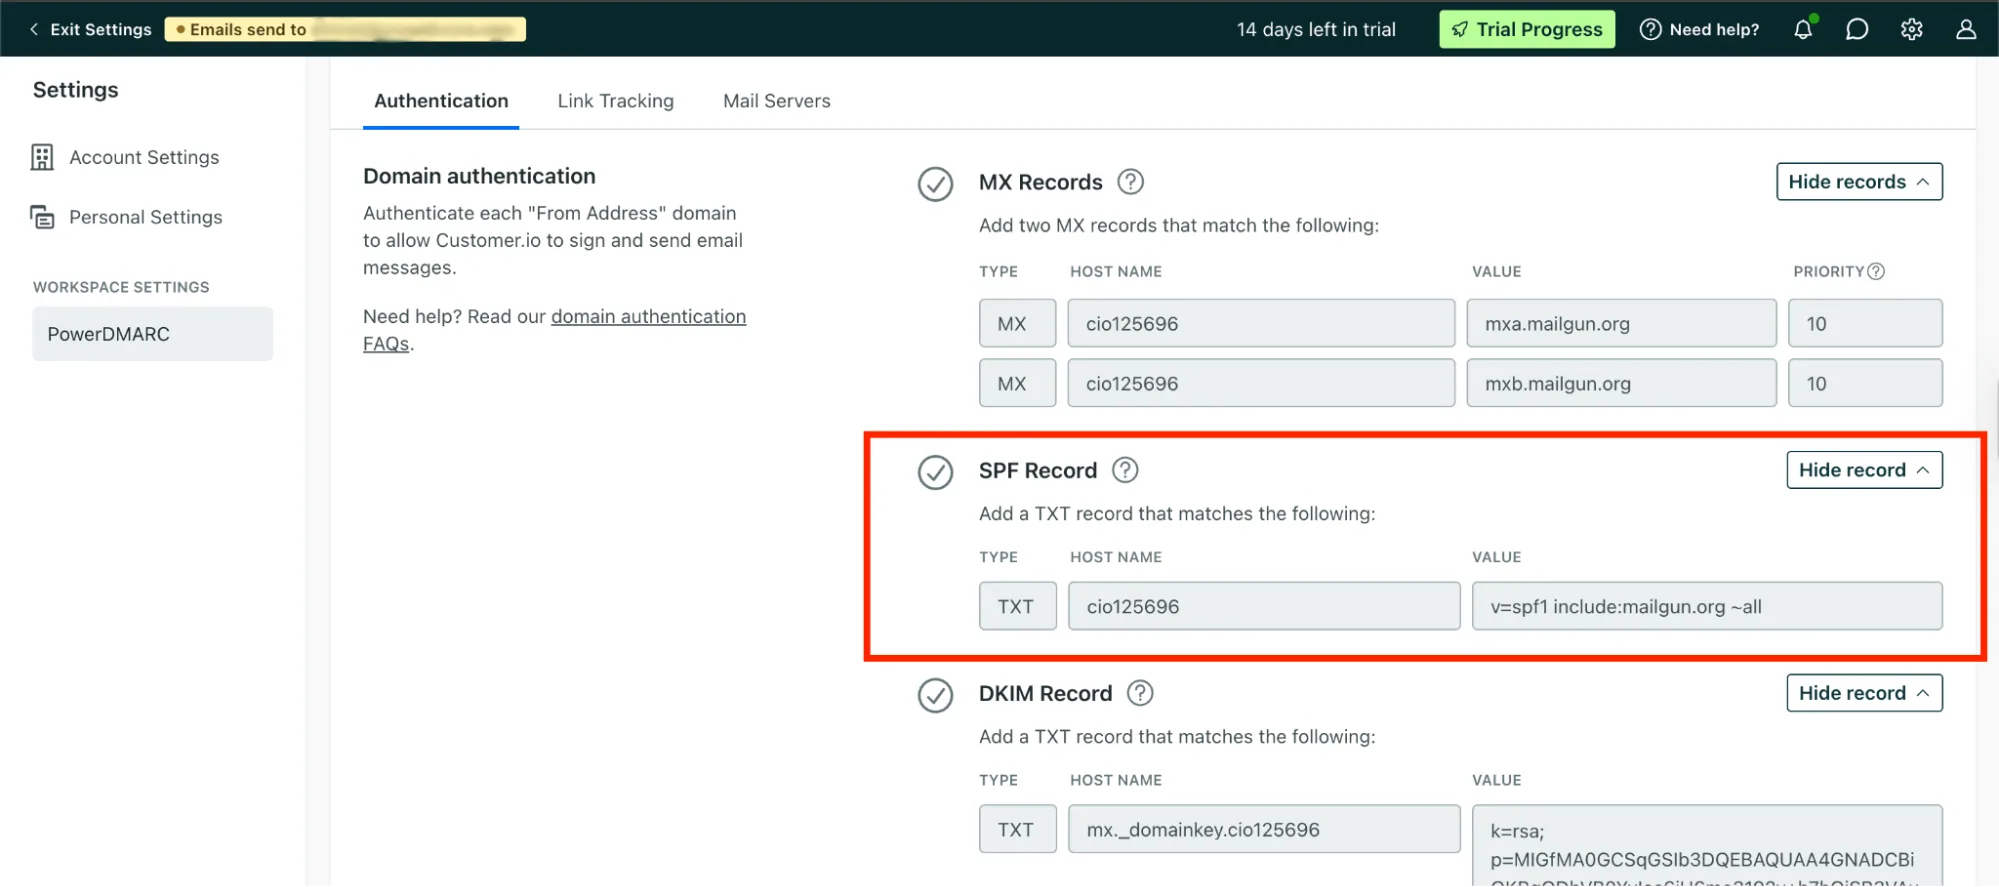This screenshot has width=1999, height=887.
Task: Click the Priority help icon
Action: (1876, 271)
